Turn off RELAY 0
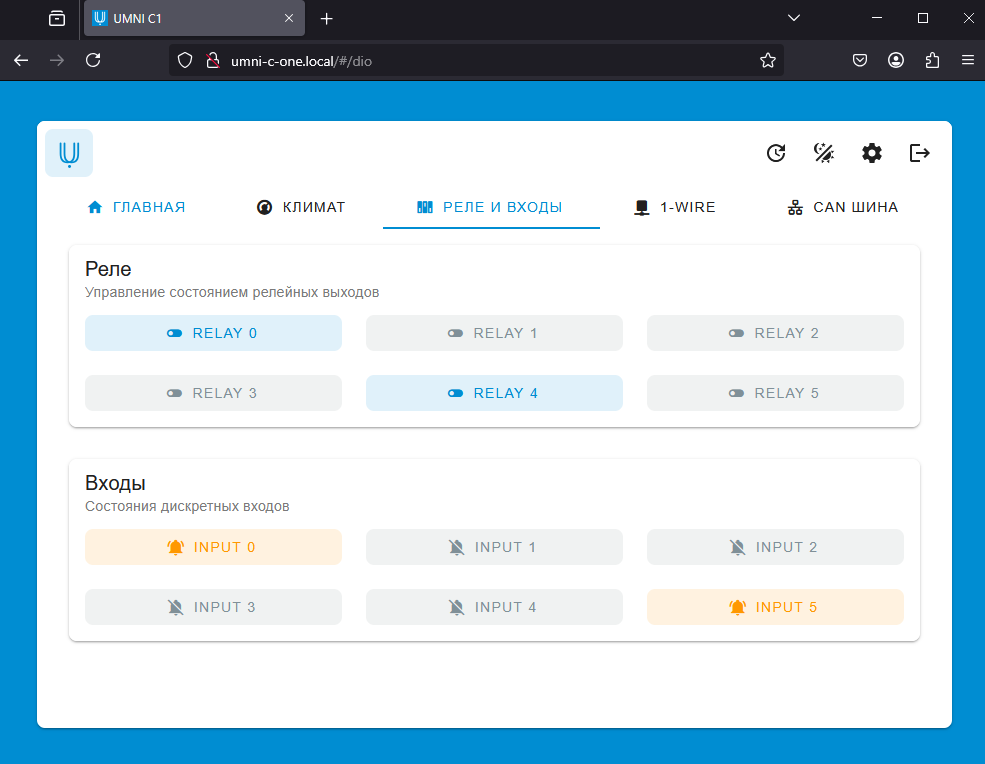985x764 pixels. click(214, 333)
